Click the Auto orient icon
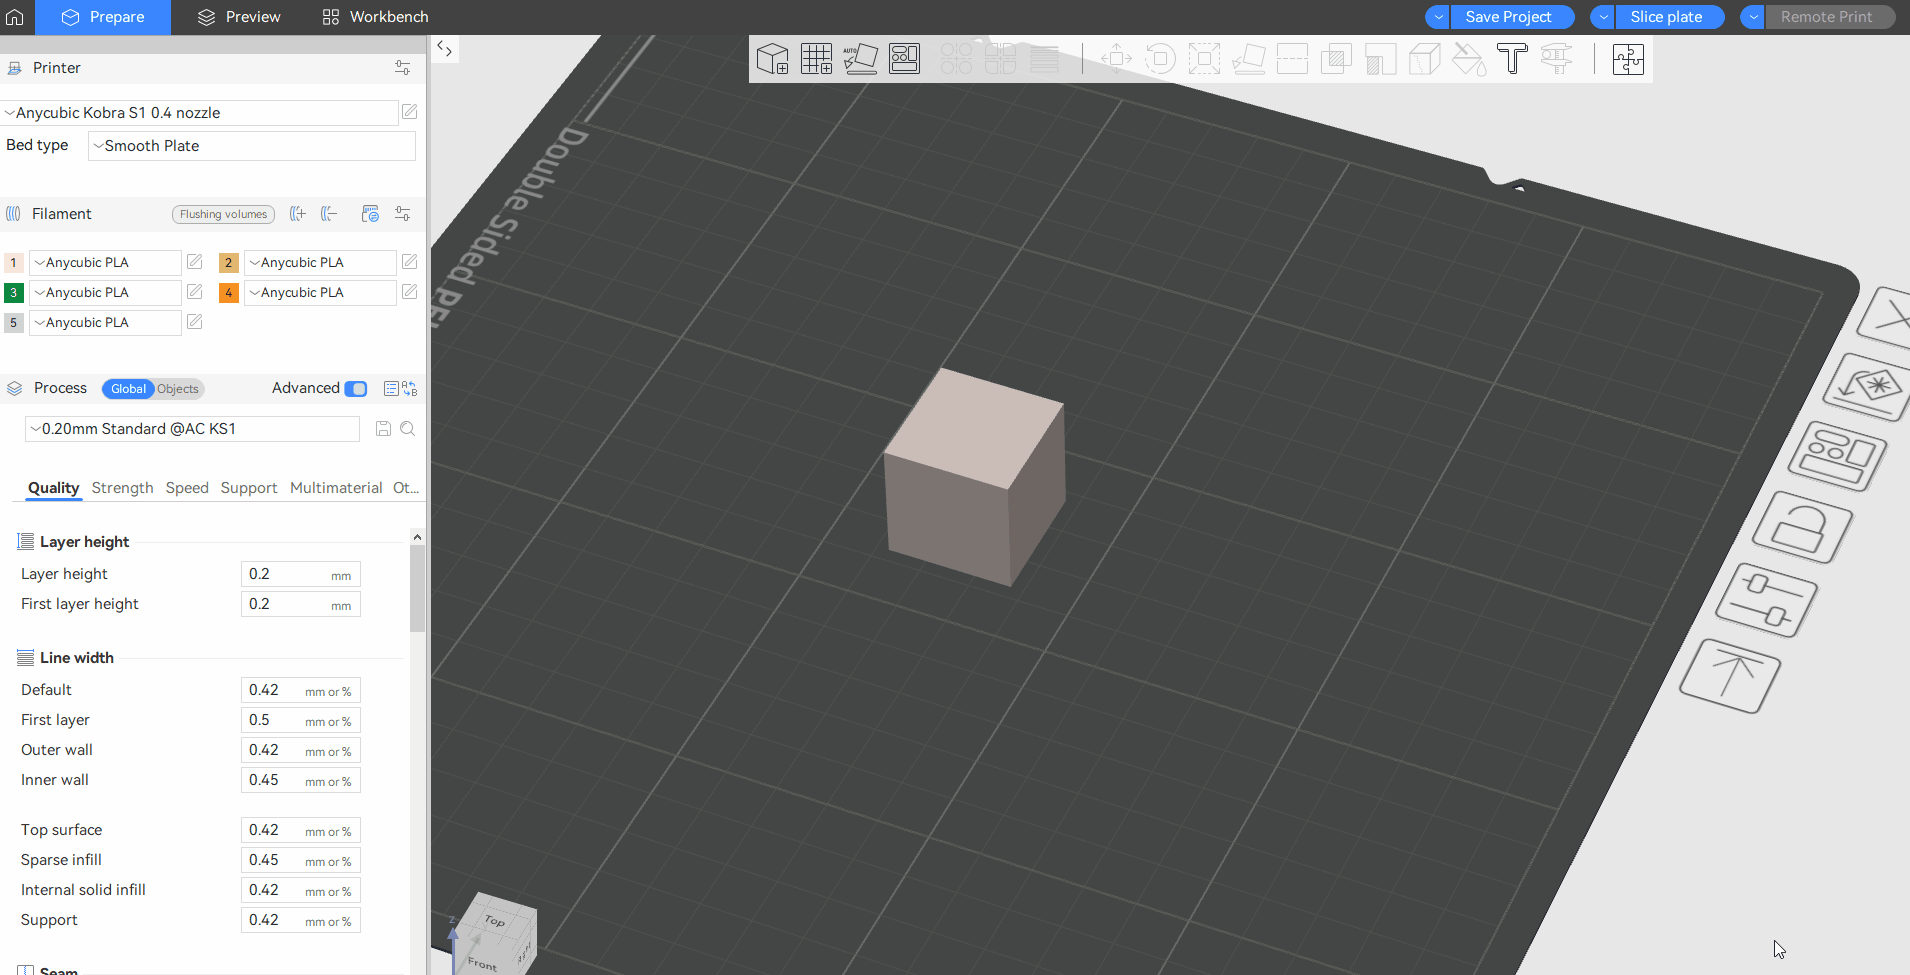The height and width of the screenshot is (975, 1910). coord(860,59)
